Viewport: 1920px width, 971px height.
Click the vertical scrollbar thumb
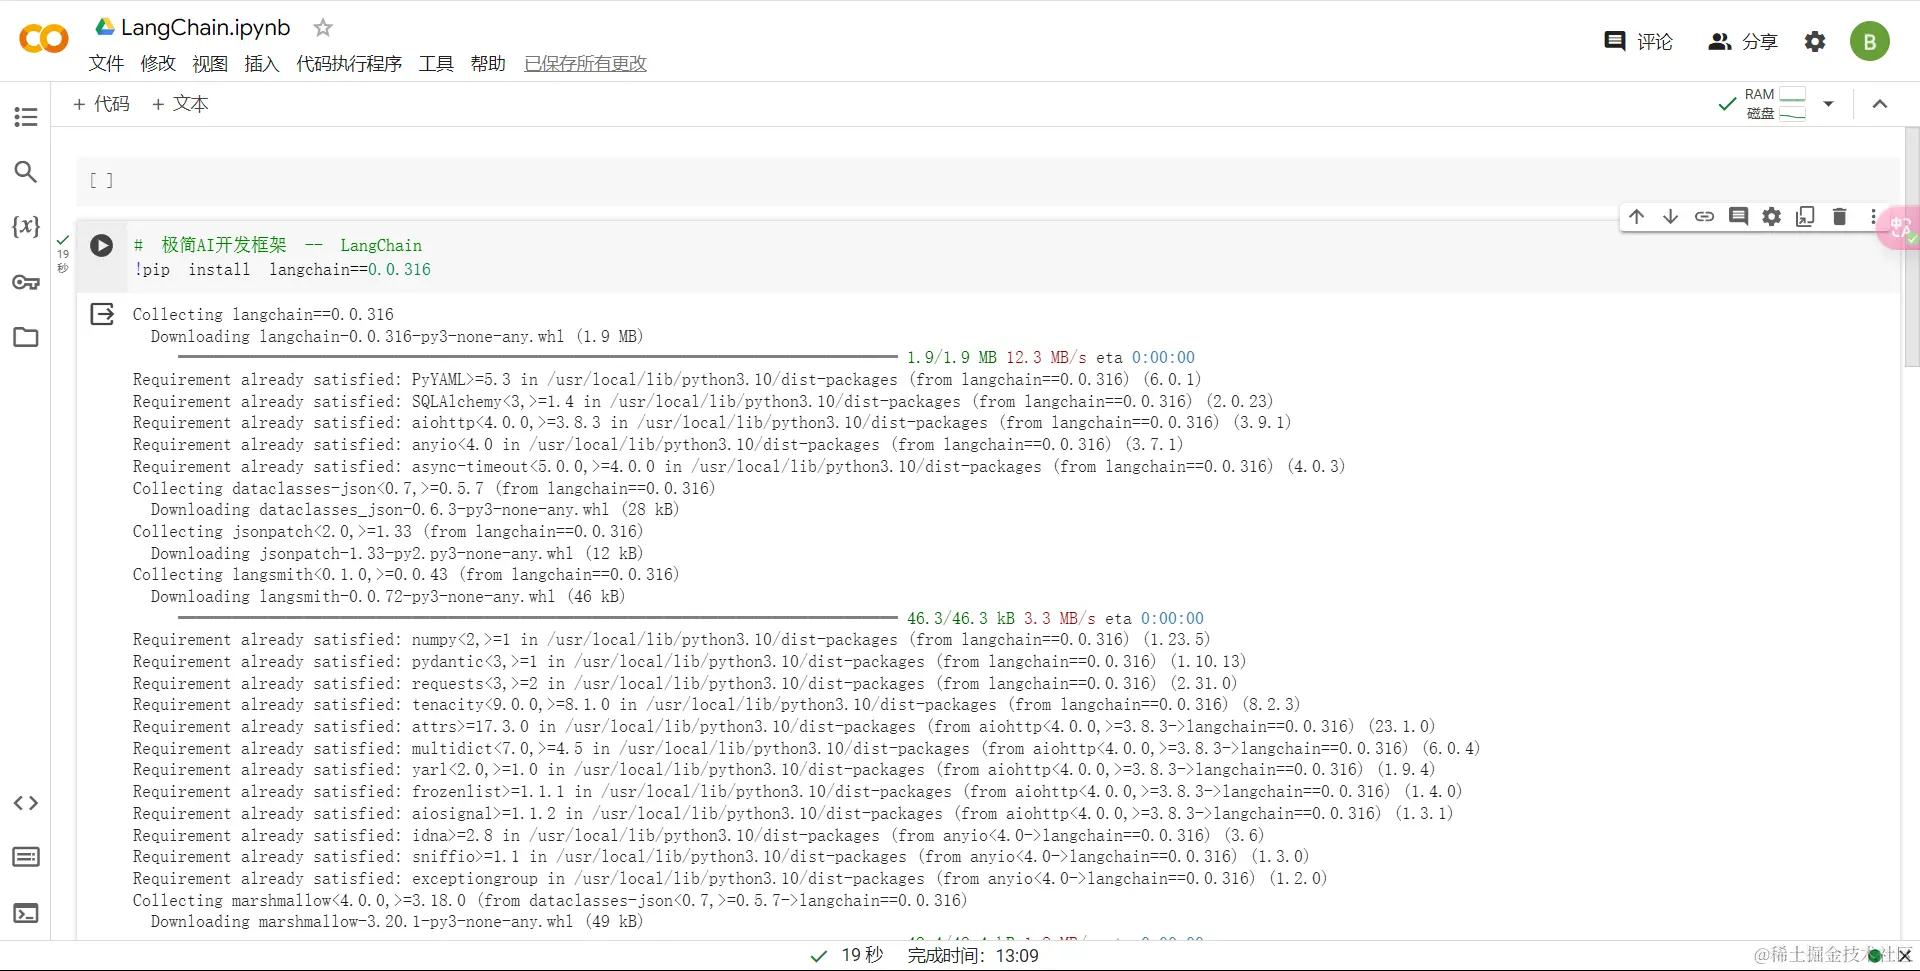pos(1912,245)
